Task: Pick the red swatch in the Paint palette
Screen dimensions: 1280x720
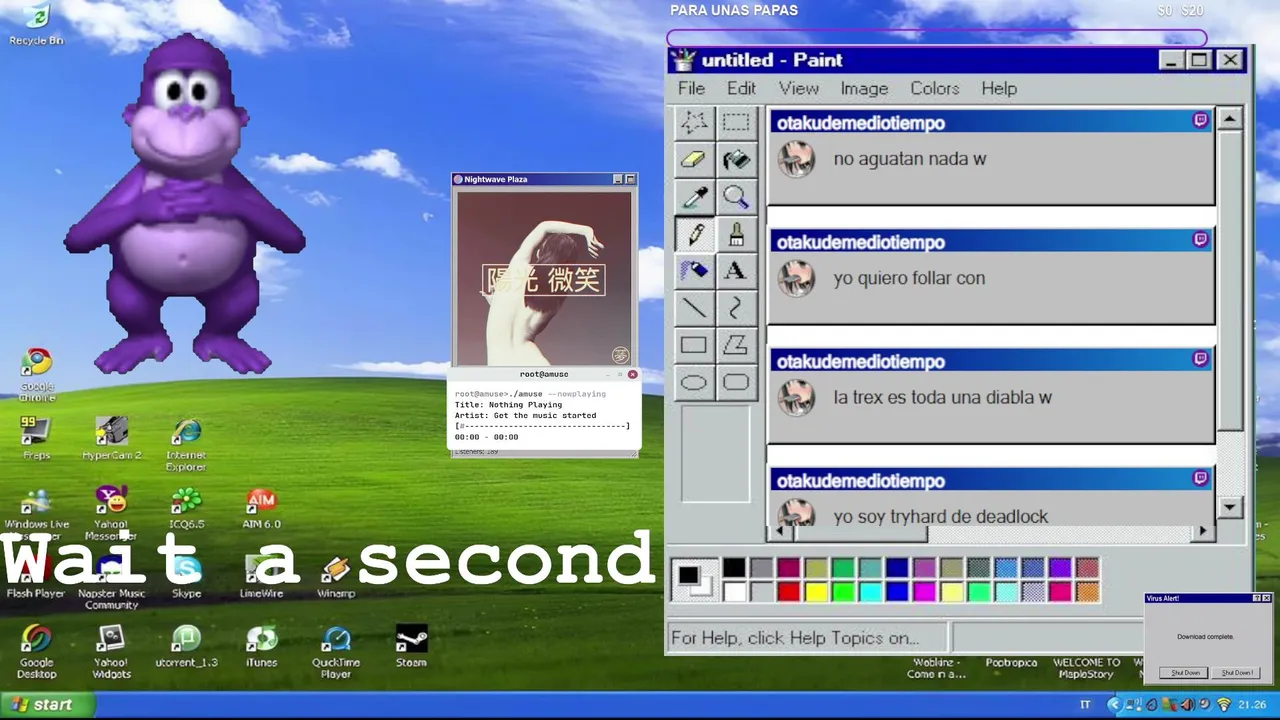Action: (x=788, y=592)
